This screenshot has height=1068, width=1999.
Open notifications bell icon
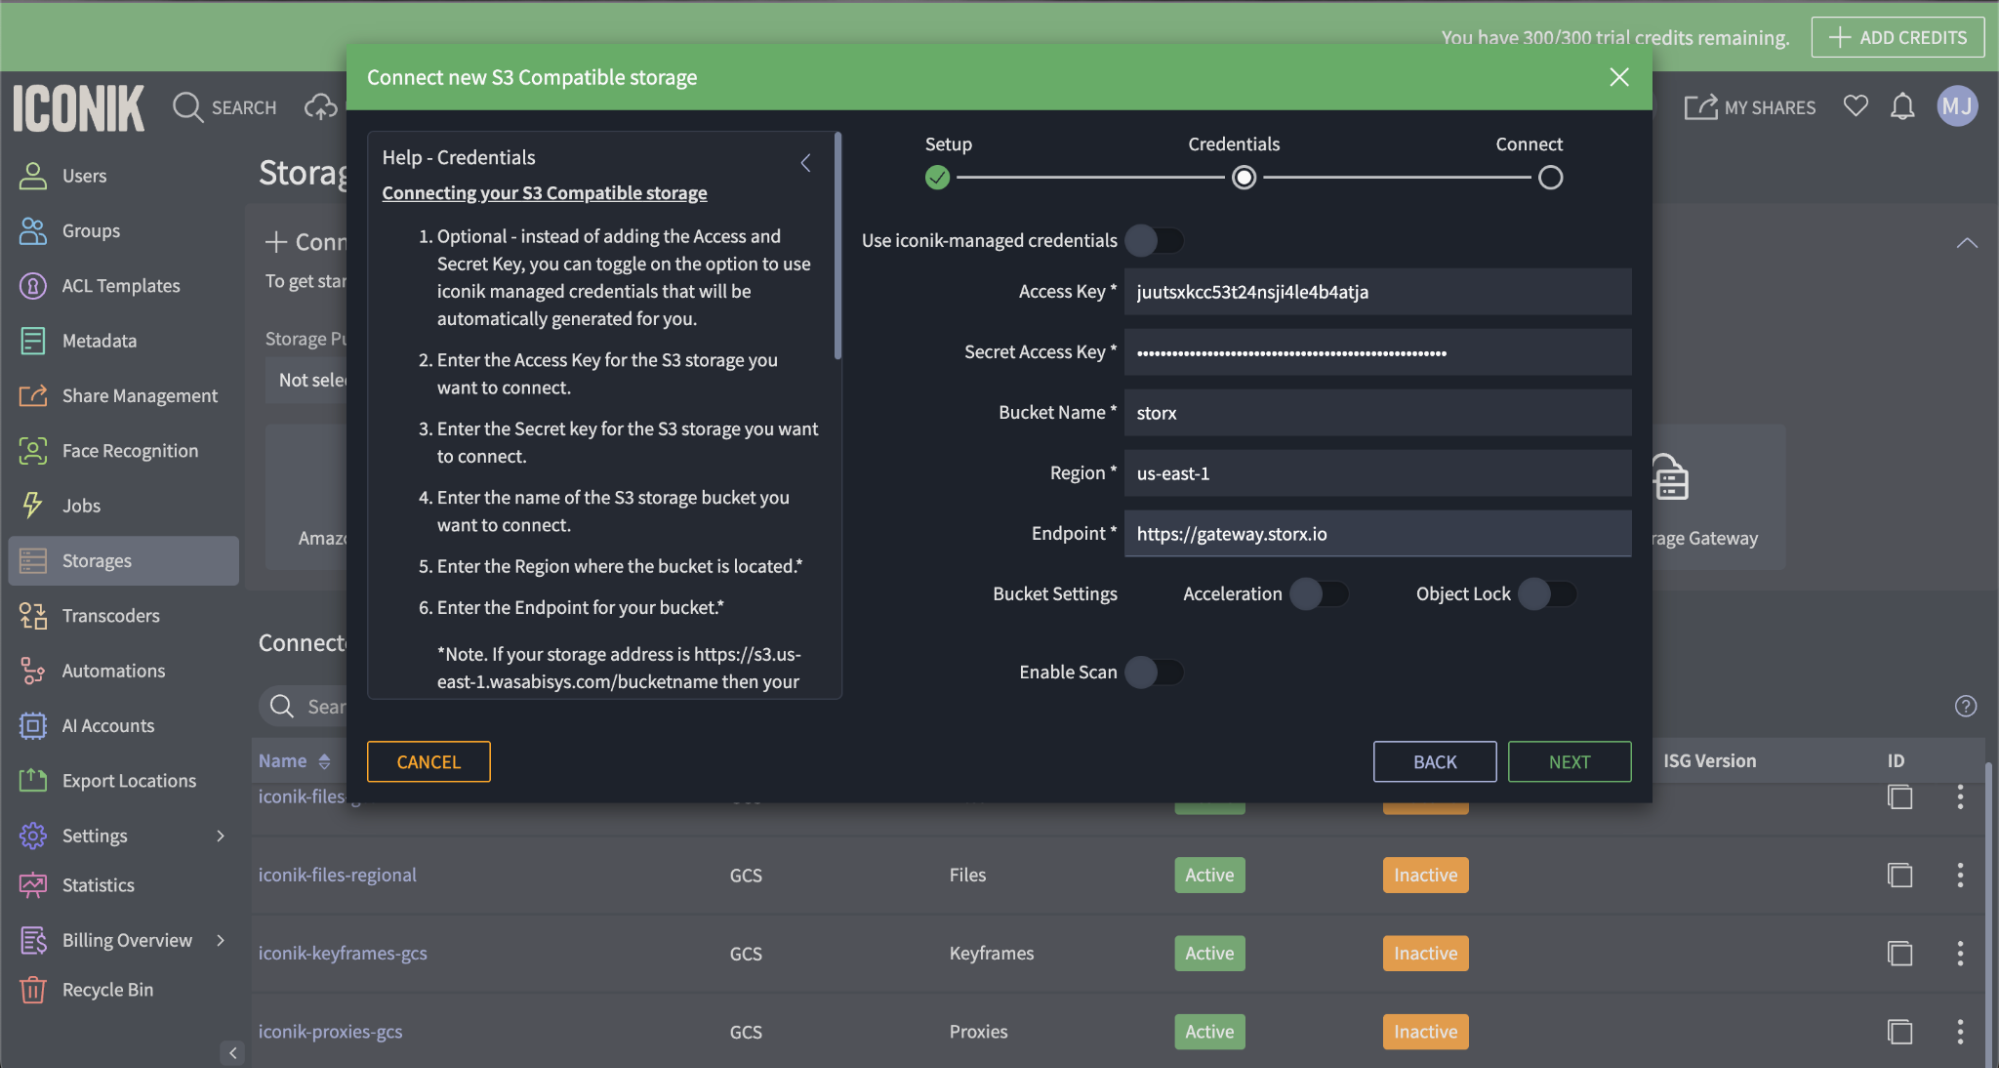point(1903,106)
